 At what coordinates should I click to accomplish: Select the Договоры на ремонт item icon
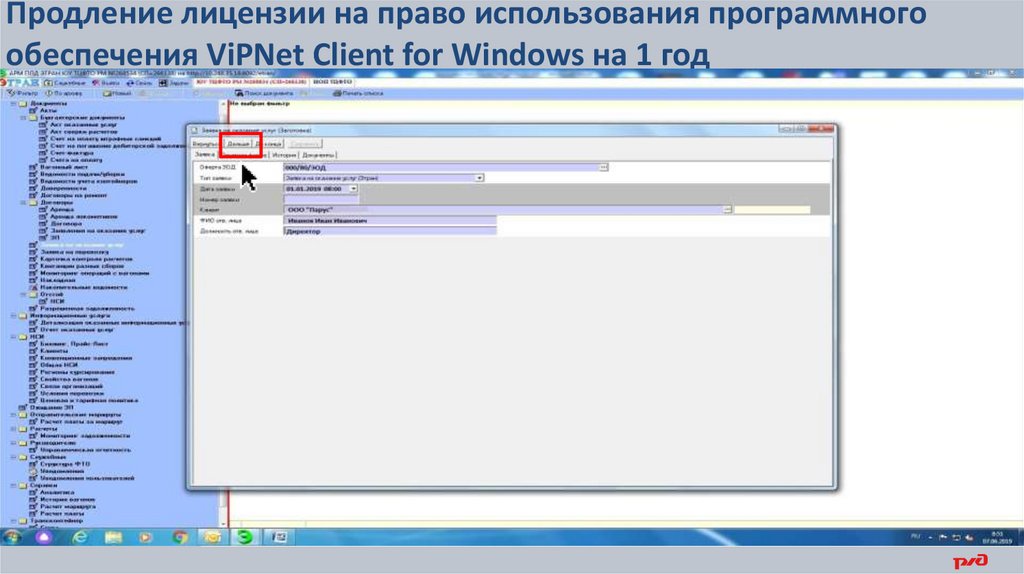pos(33,195)
